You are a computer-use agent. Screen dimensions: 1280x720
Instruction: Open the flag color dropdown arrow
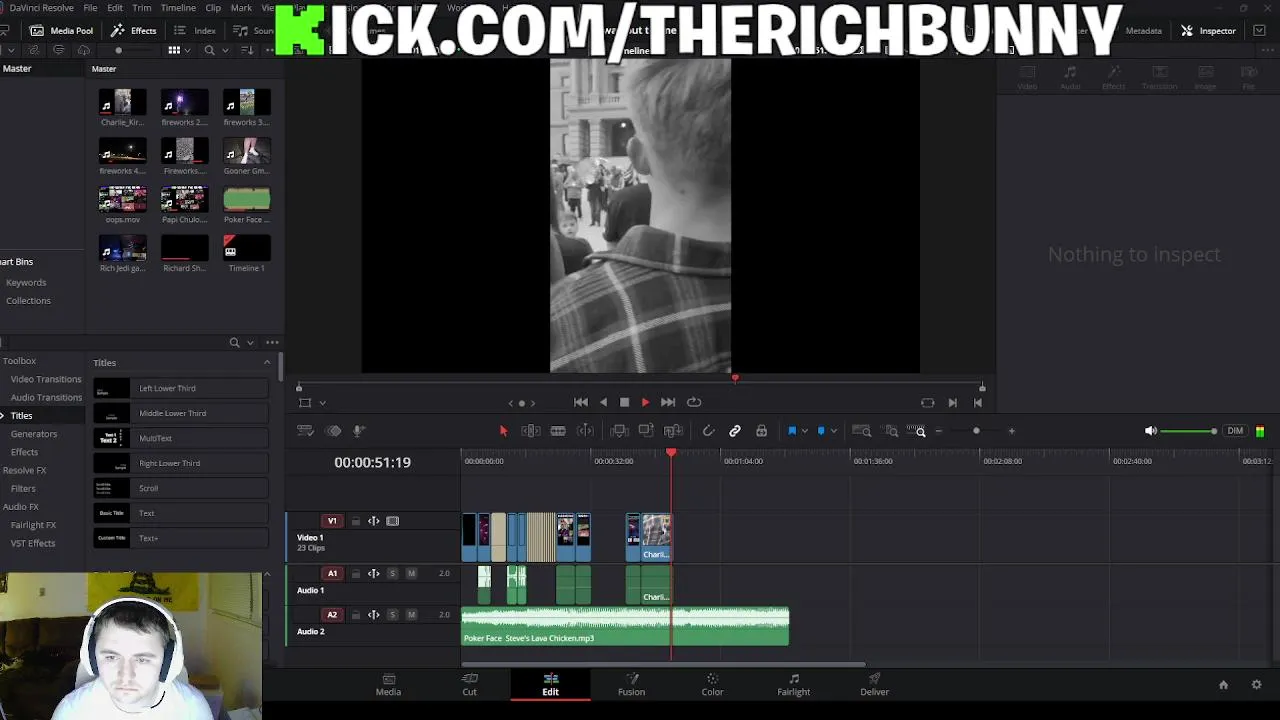pyautogui.click(x=804, y=431)
